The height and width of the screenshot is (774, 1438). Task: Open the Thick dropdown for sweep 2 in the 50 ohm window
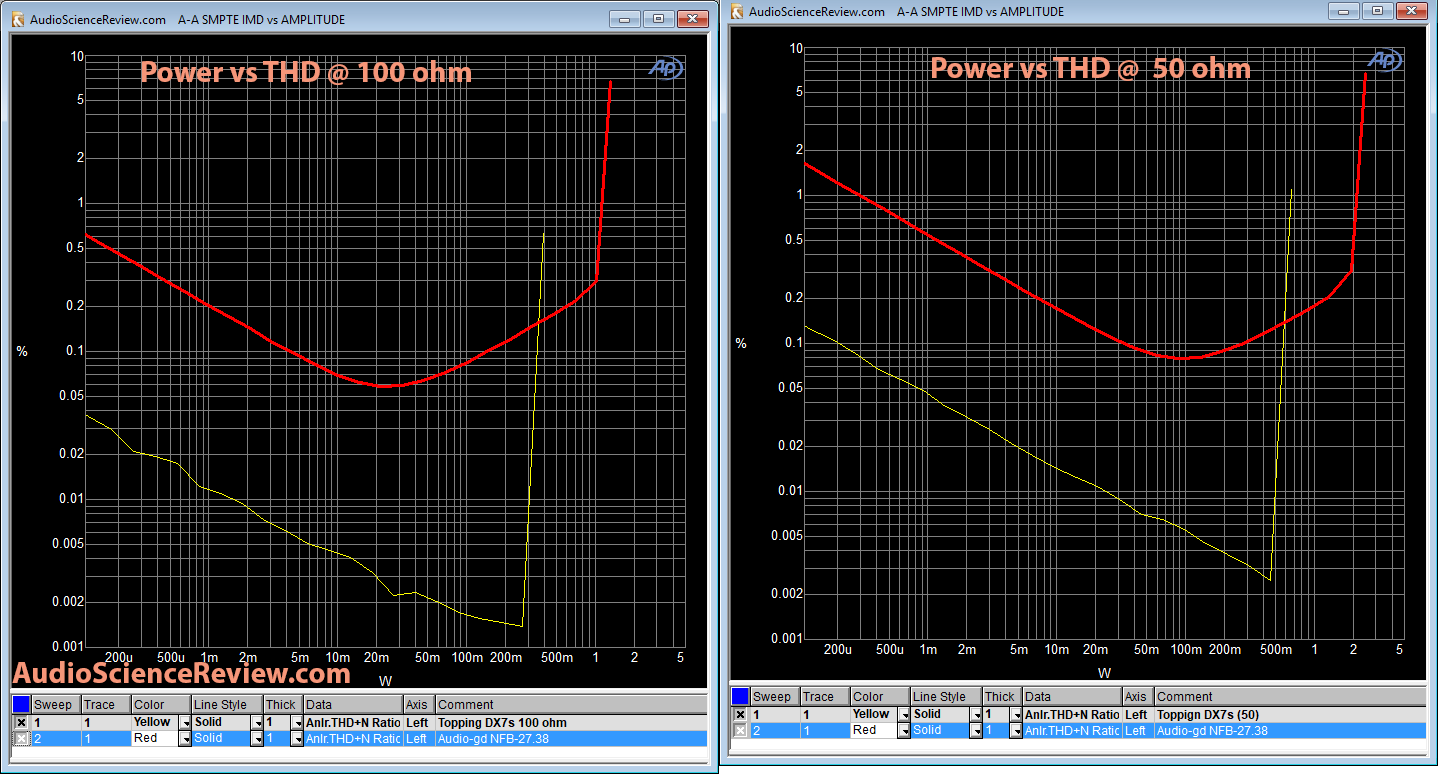pyautogui.click(x=1016, y=730)
